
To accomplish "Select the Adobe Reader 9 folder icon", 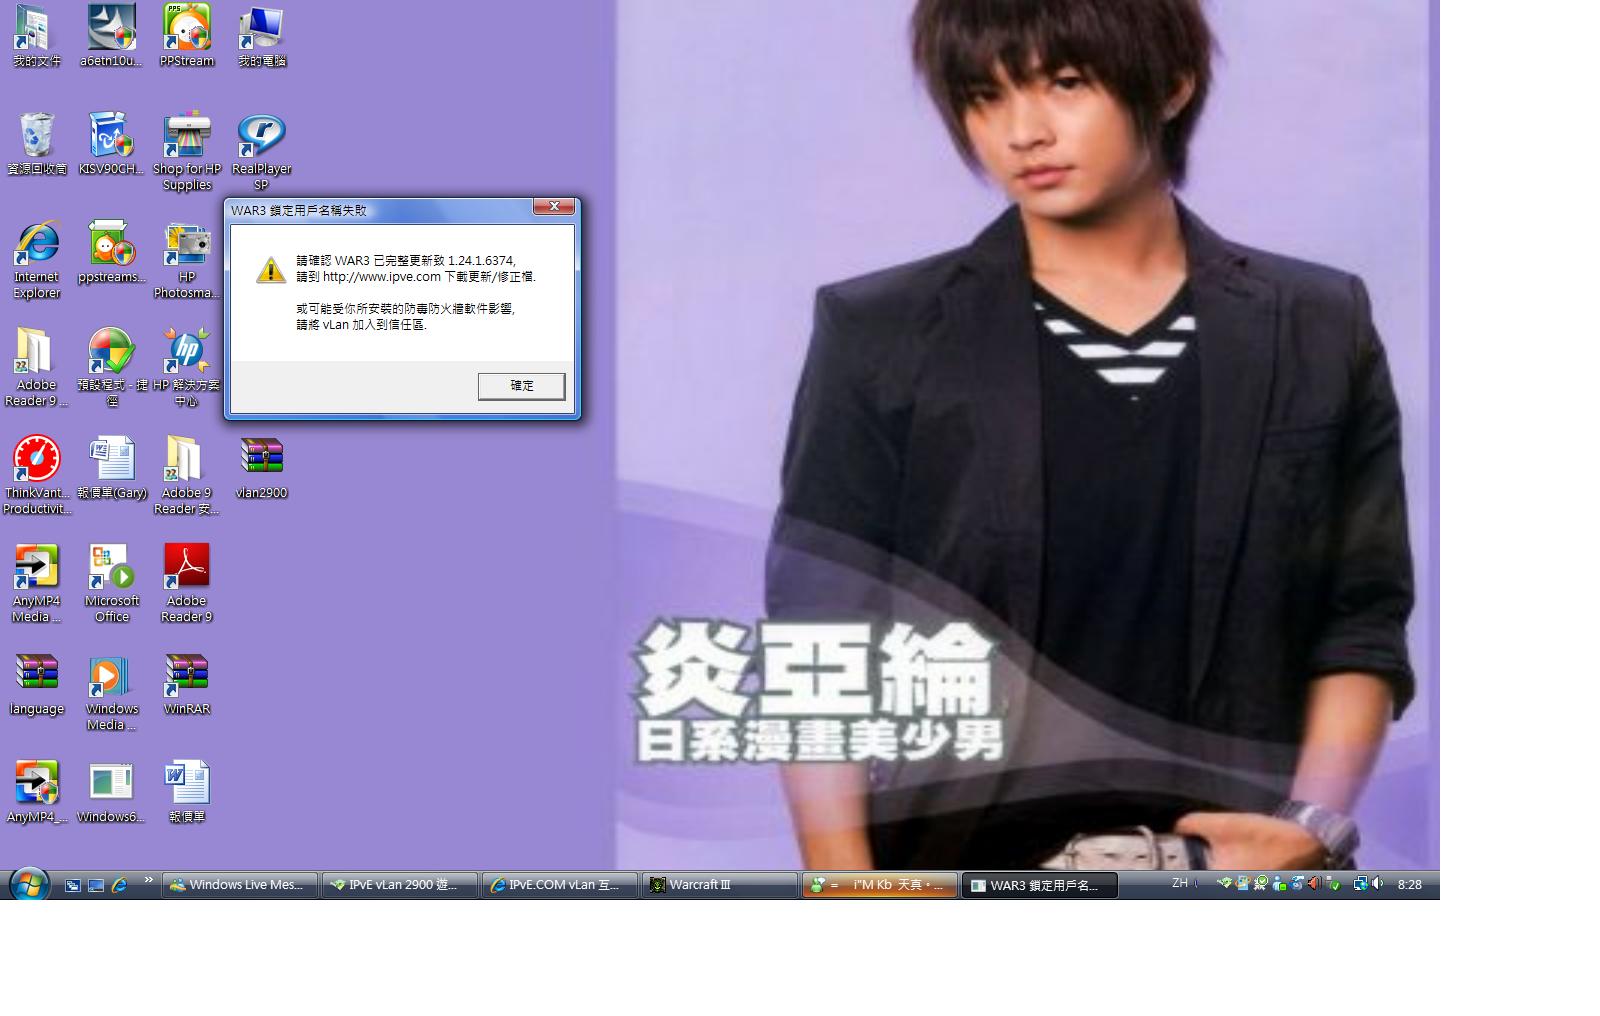I will [36, 368].
